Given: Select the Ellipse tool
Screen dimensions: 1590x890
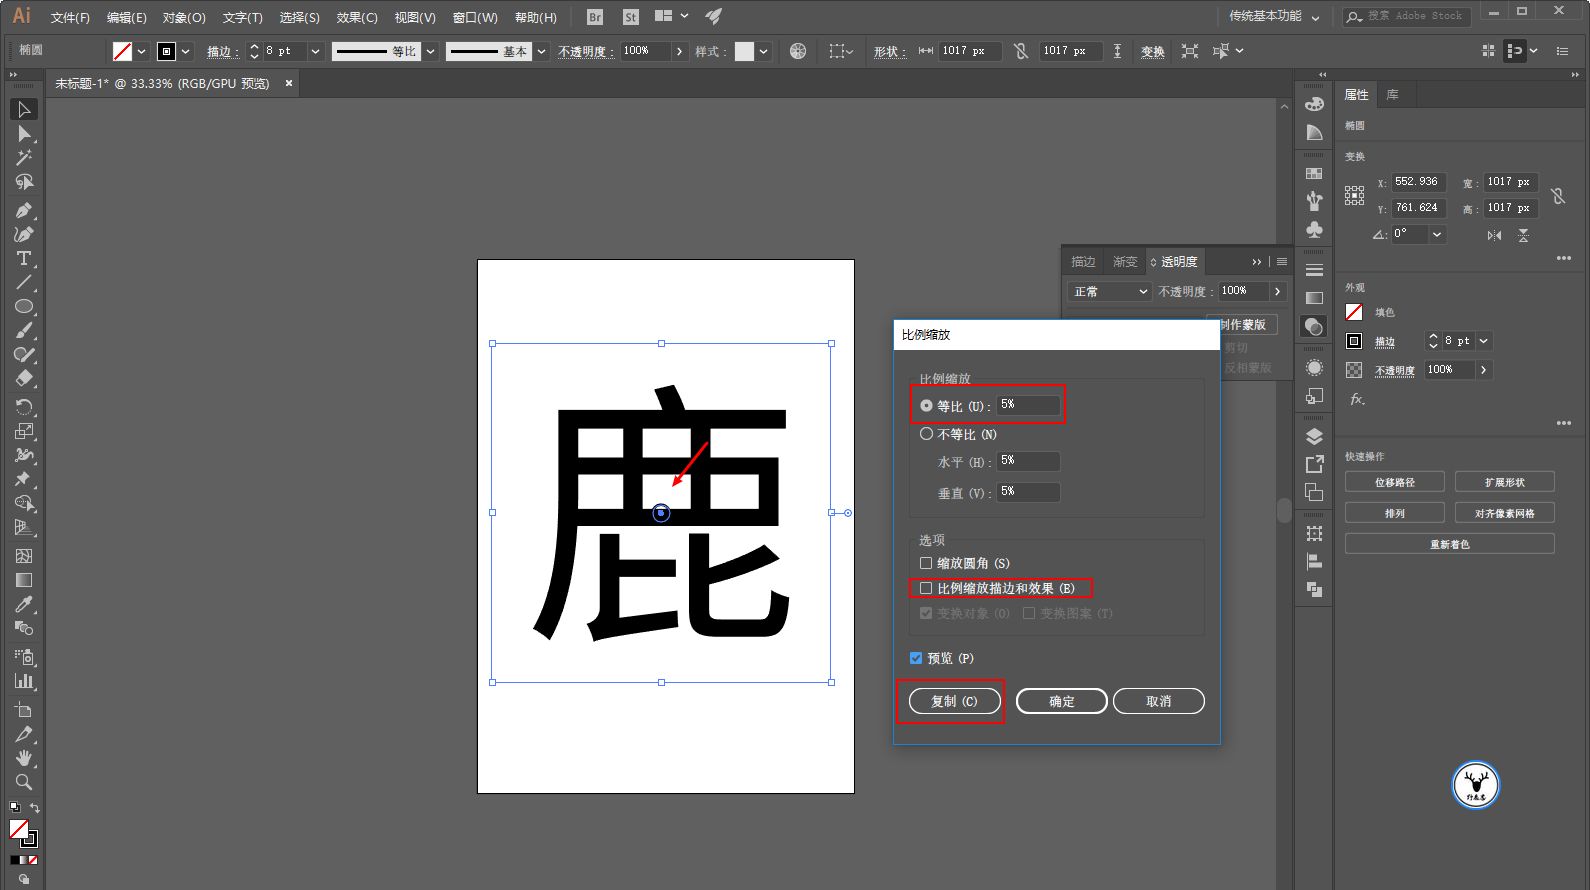Looking at the screenshot, I should pyautogui.click(x=24, y=306).
